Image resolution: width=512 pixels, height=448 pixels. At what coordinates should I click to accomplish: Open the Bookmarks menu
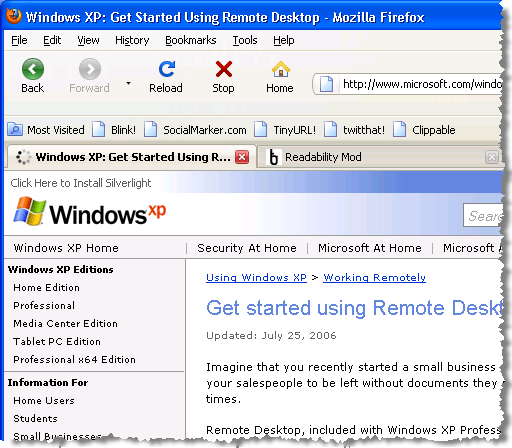[191, 40]
